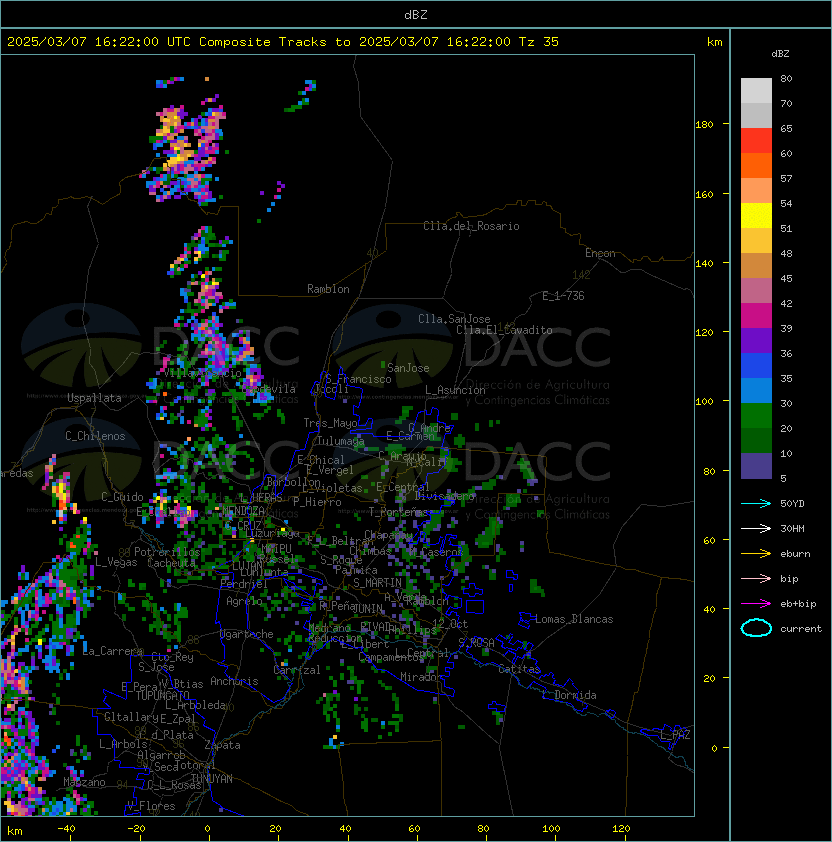
Task: Click the Zapata label
Action: 222,745
